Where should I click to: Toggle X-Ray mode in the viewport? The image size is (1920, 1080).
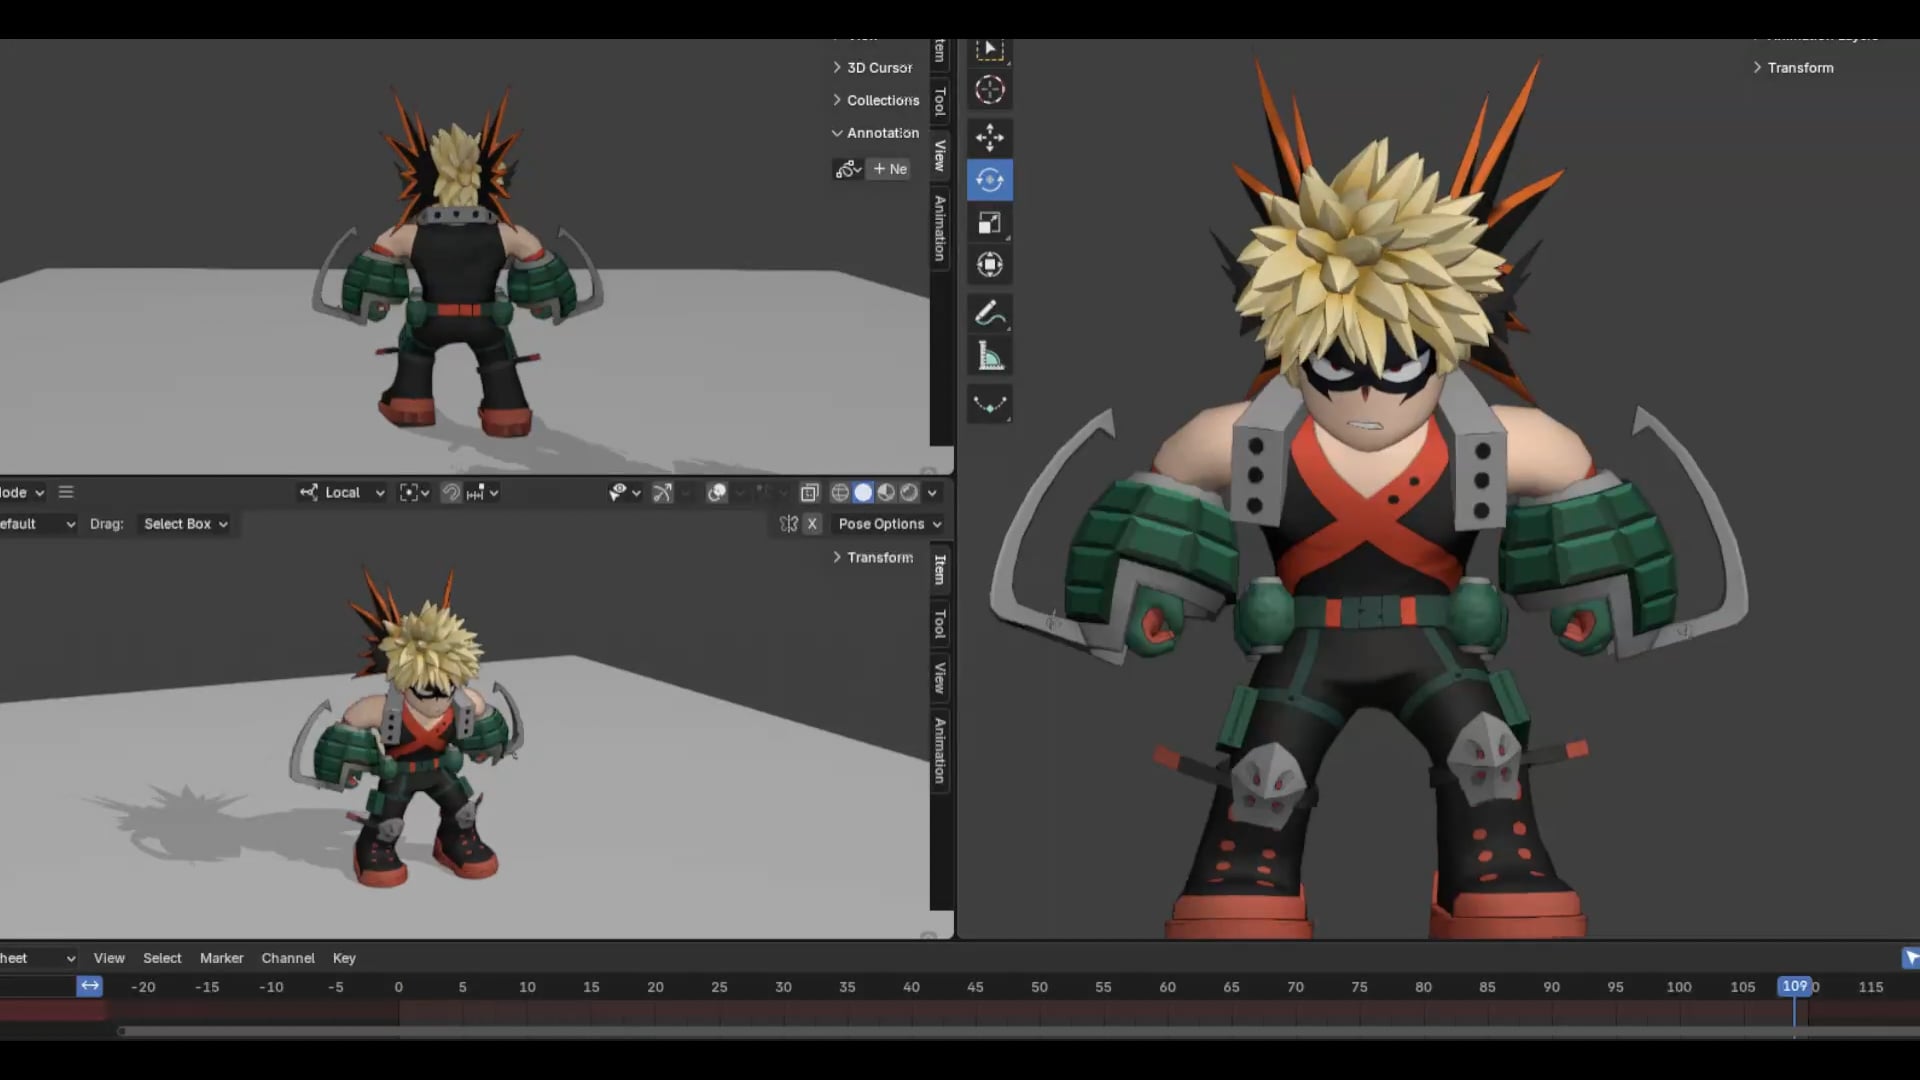[x=810, y=492]
